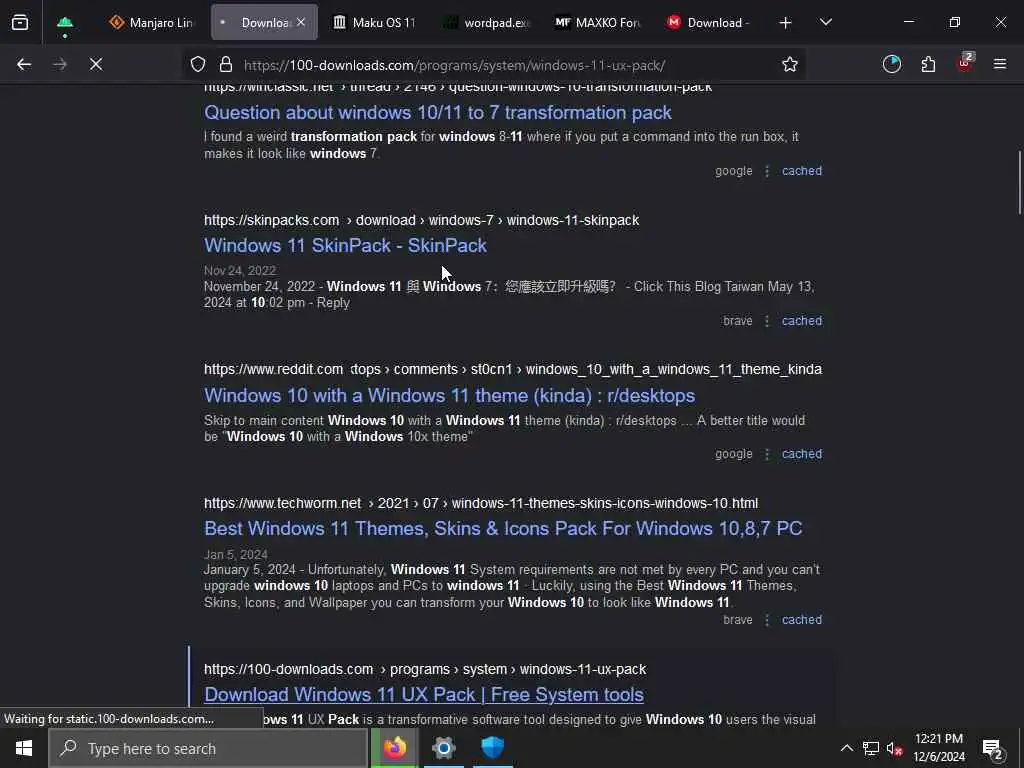Open the Extensions puzzle piece menu

pos(928,64)
